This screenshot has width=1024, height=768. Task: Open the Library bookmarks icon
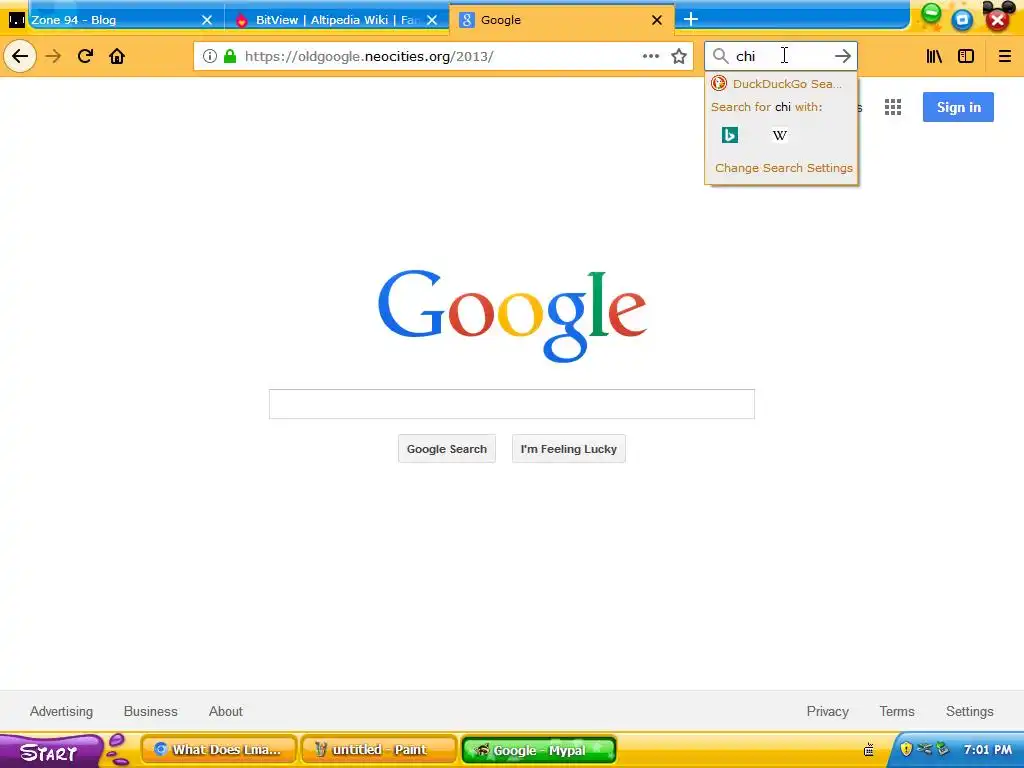point(935,56)
